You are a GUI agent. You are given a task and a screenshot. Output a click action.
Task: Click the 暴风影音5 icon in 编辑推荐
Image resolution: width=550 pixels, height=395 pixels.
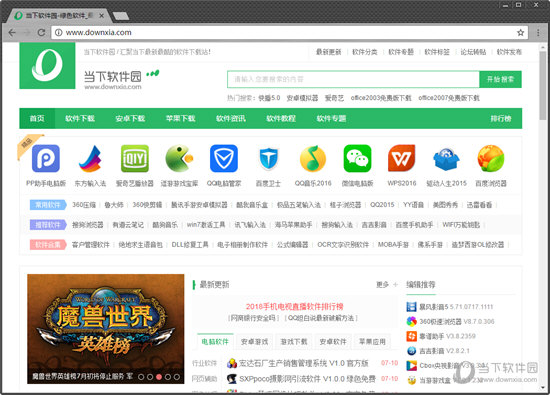tap(411, 307)
